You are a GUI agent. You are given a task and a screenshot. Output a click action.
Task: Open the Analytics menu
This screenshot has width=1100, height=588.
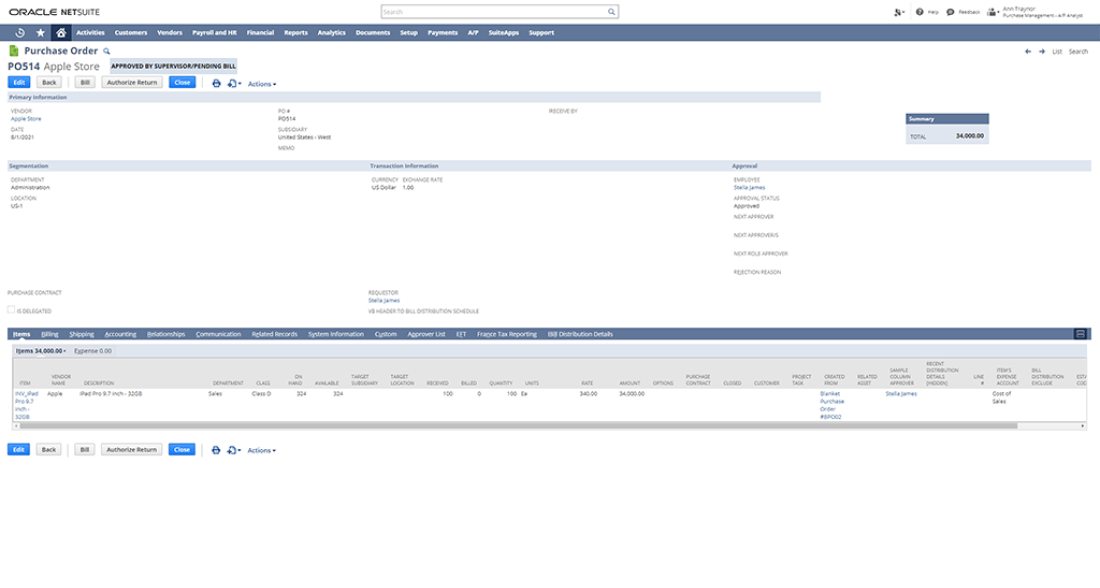pos(331,32)
